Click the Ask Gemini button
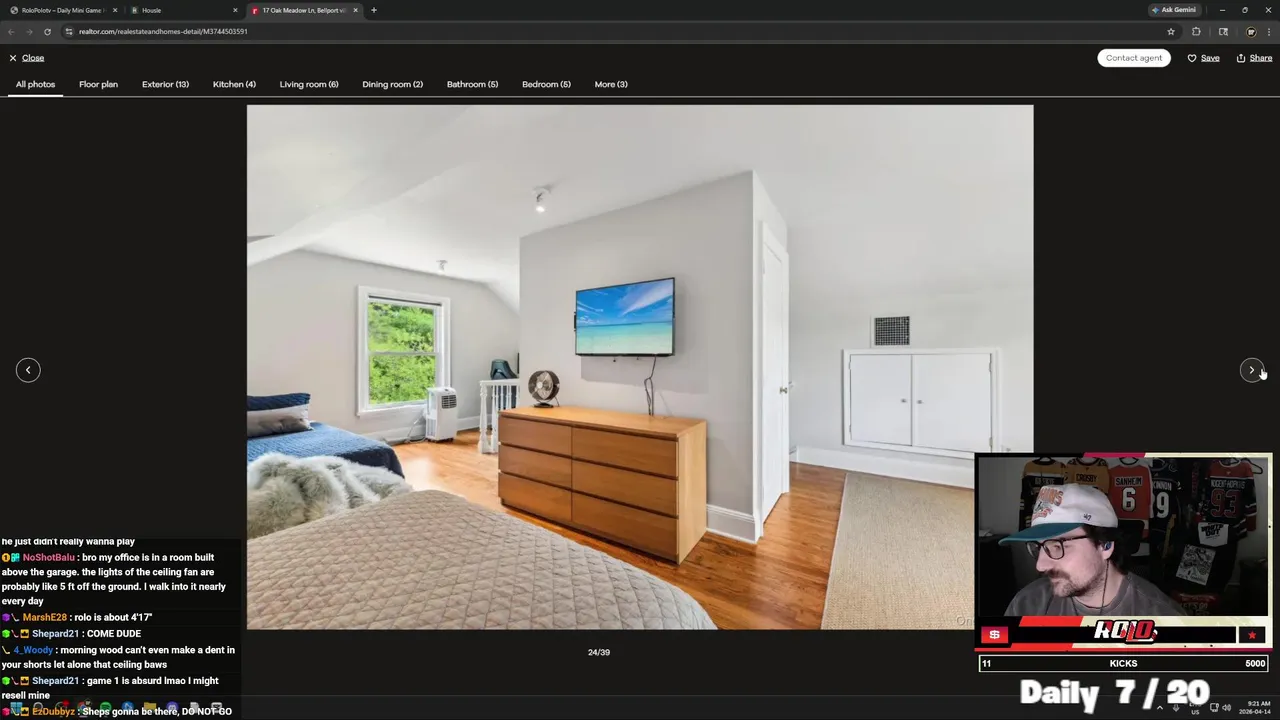 [x=1174, y=10]
